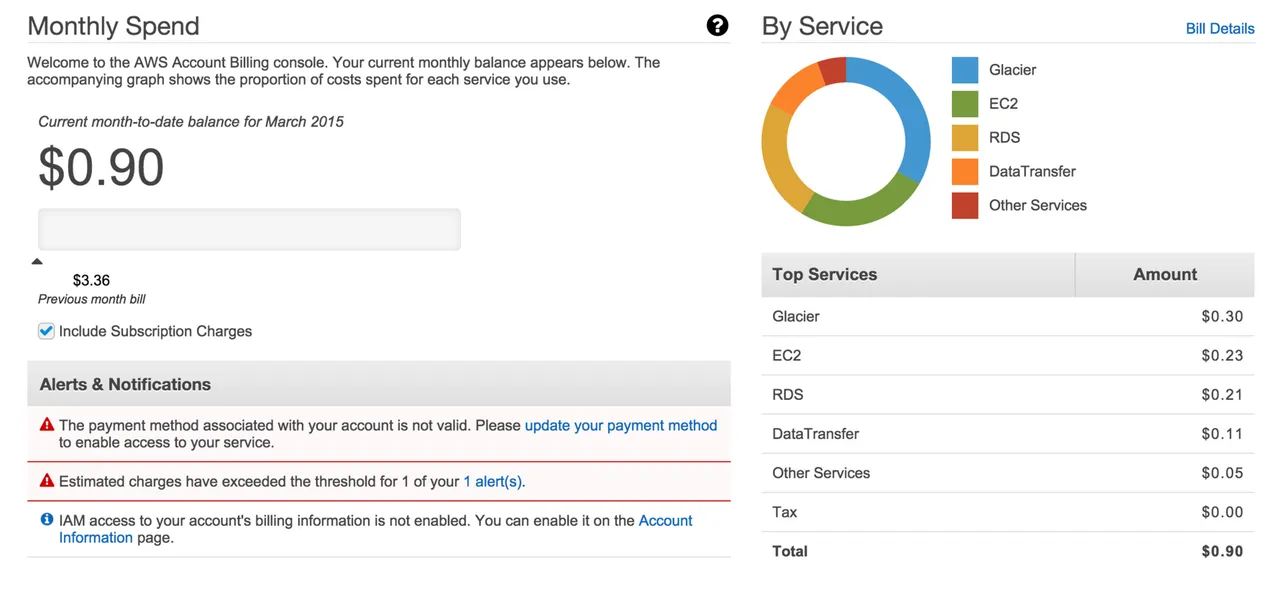Image resolution: width=1280 pixels, height=613 pixels.
Task: Click the DataTransfer orange legend swatch
Action: coord(965,171)
